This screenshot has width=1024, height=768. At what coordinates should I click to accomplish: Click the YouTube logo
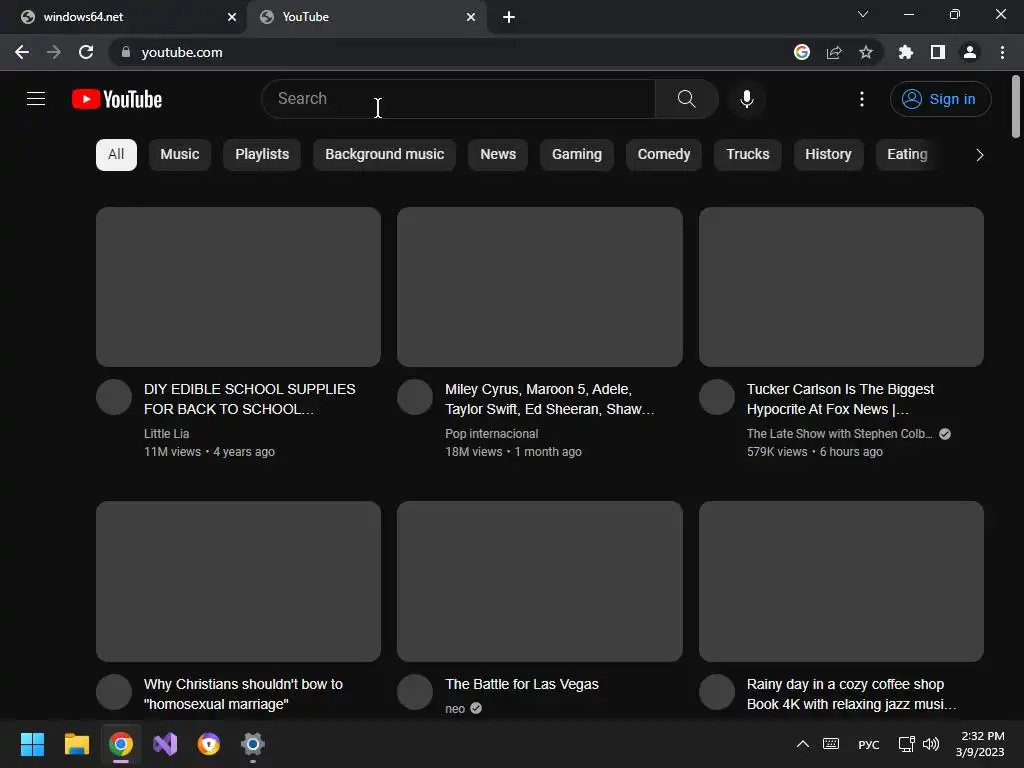point(117,99)
